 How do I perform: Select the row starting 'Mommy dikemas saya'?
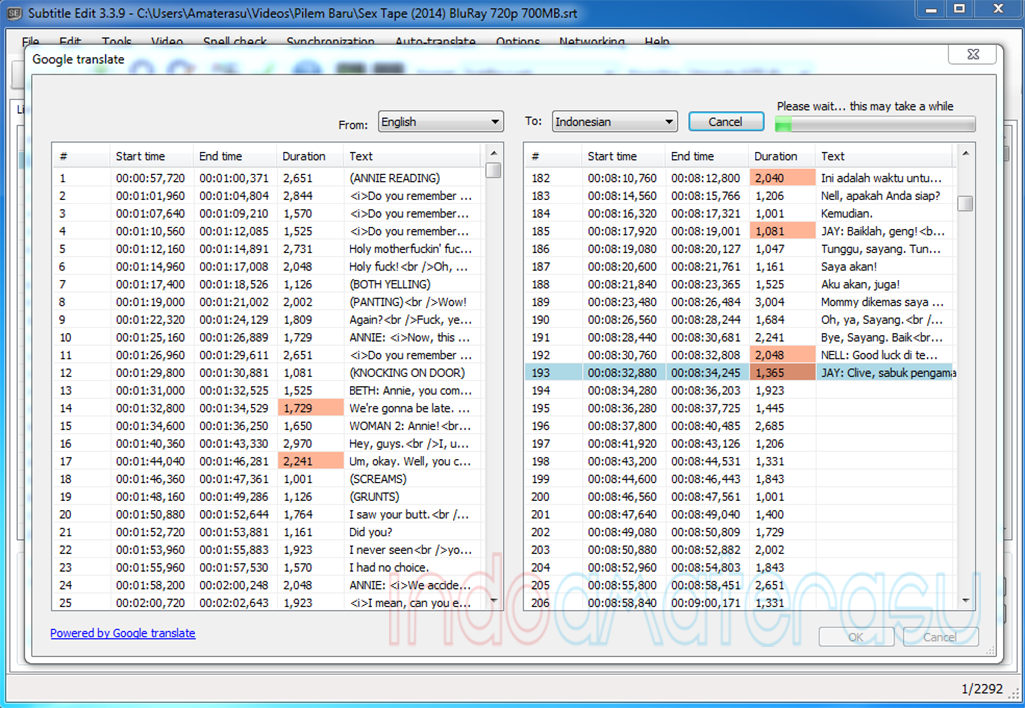point(741,302)
